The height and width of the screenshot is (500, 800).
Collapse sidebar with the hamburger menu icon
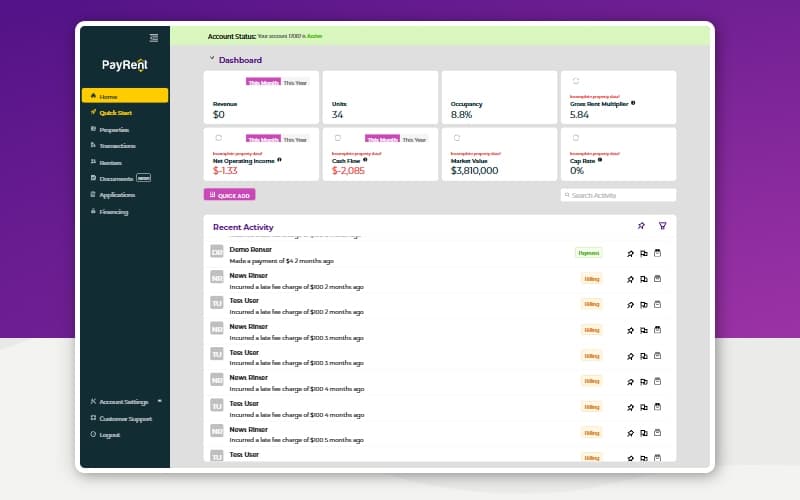tap(153, 38)
